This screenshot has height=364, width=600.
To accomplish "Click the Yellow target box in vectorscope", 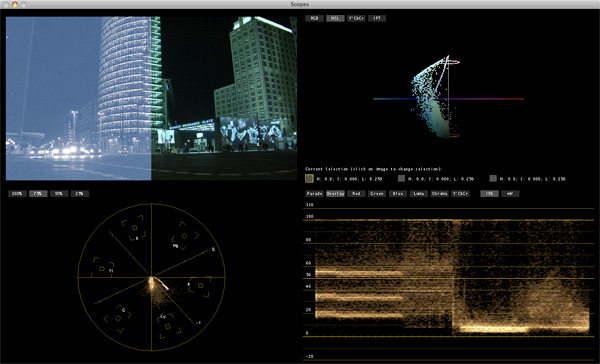I will 102,268.
